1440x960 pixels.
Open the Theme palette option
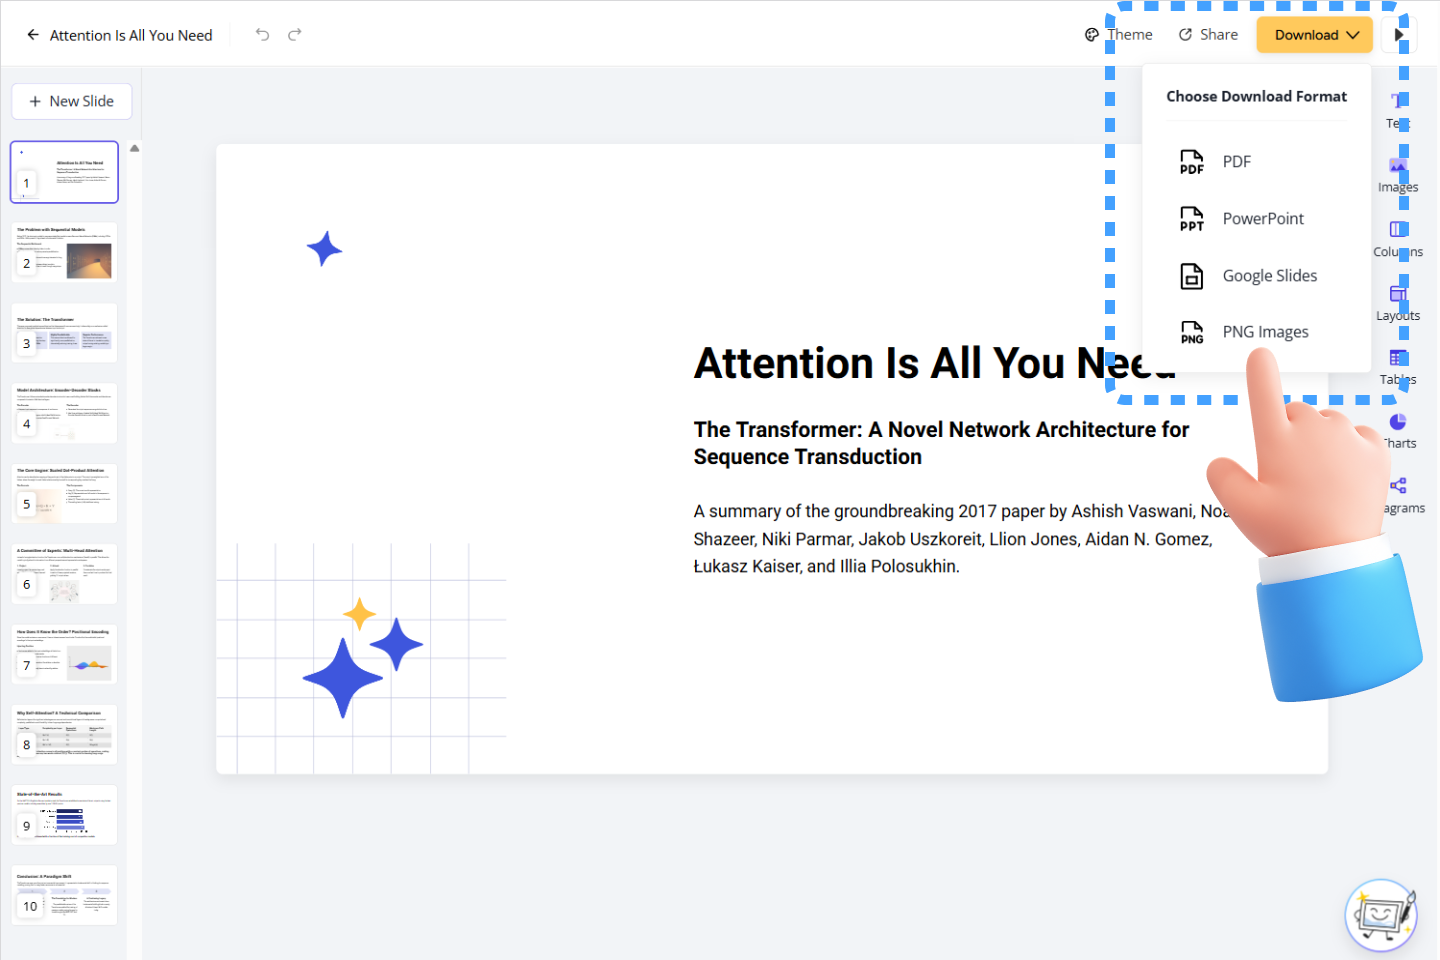click(1119, 35)
